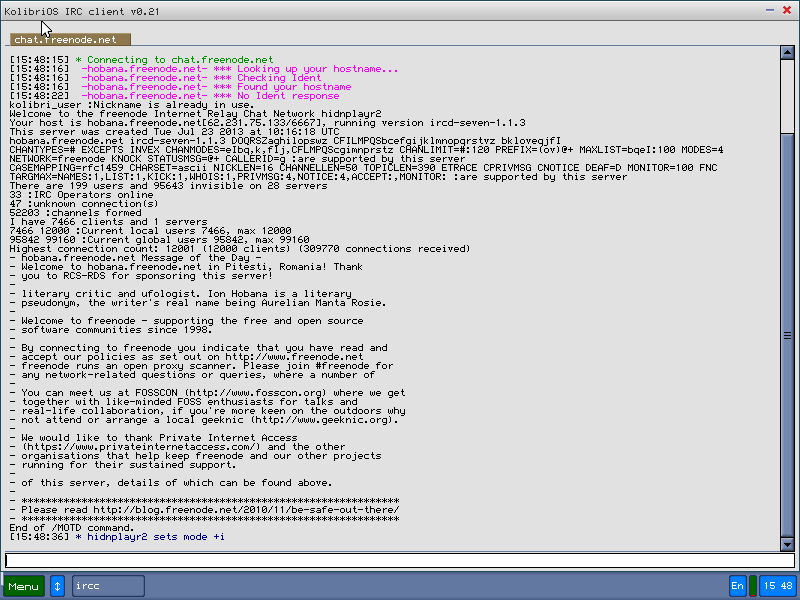Select the ircc taskbar button
The image size is (800, 600).
[x=108, y=586]
